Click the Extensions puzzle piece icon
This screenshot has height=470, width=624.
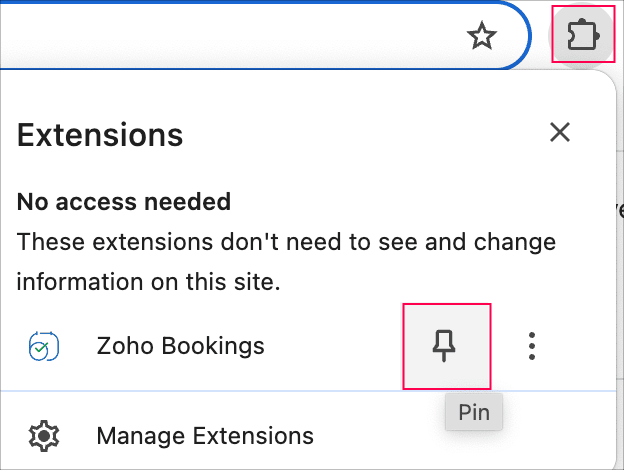(x=581, y=37)
